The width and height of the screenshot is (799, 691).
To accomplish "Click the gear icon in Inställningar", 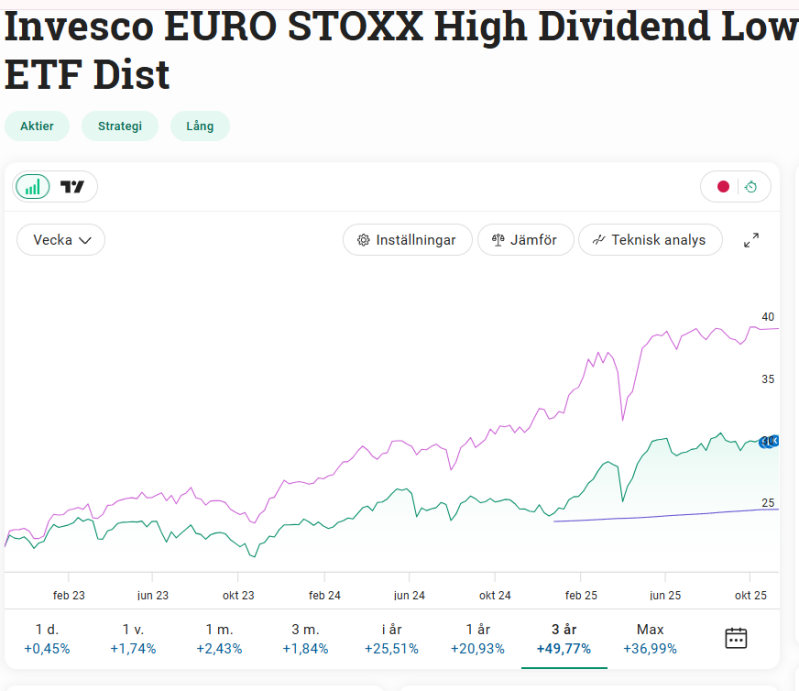I will pyautogui.click(x=363, y=240).
